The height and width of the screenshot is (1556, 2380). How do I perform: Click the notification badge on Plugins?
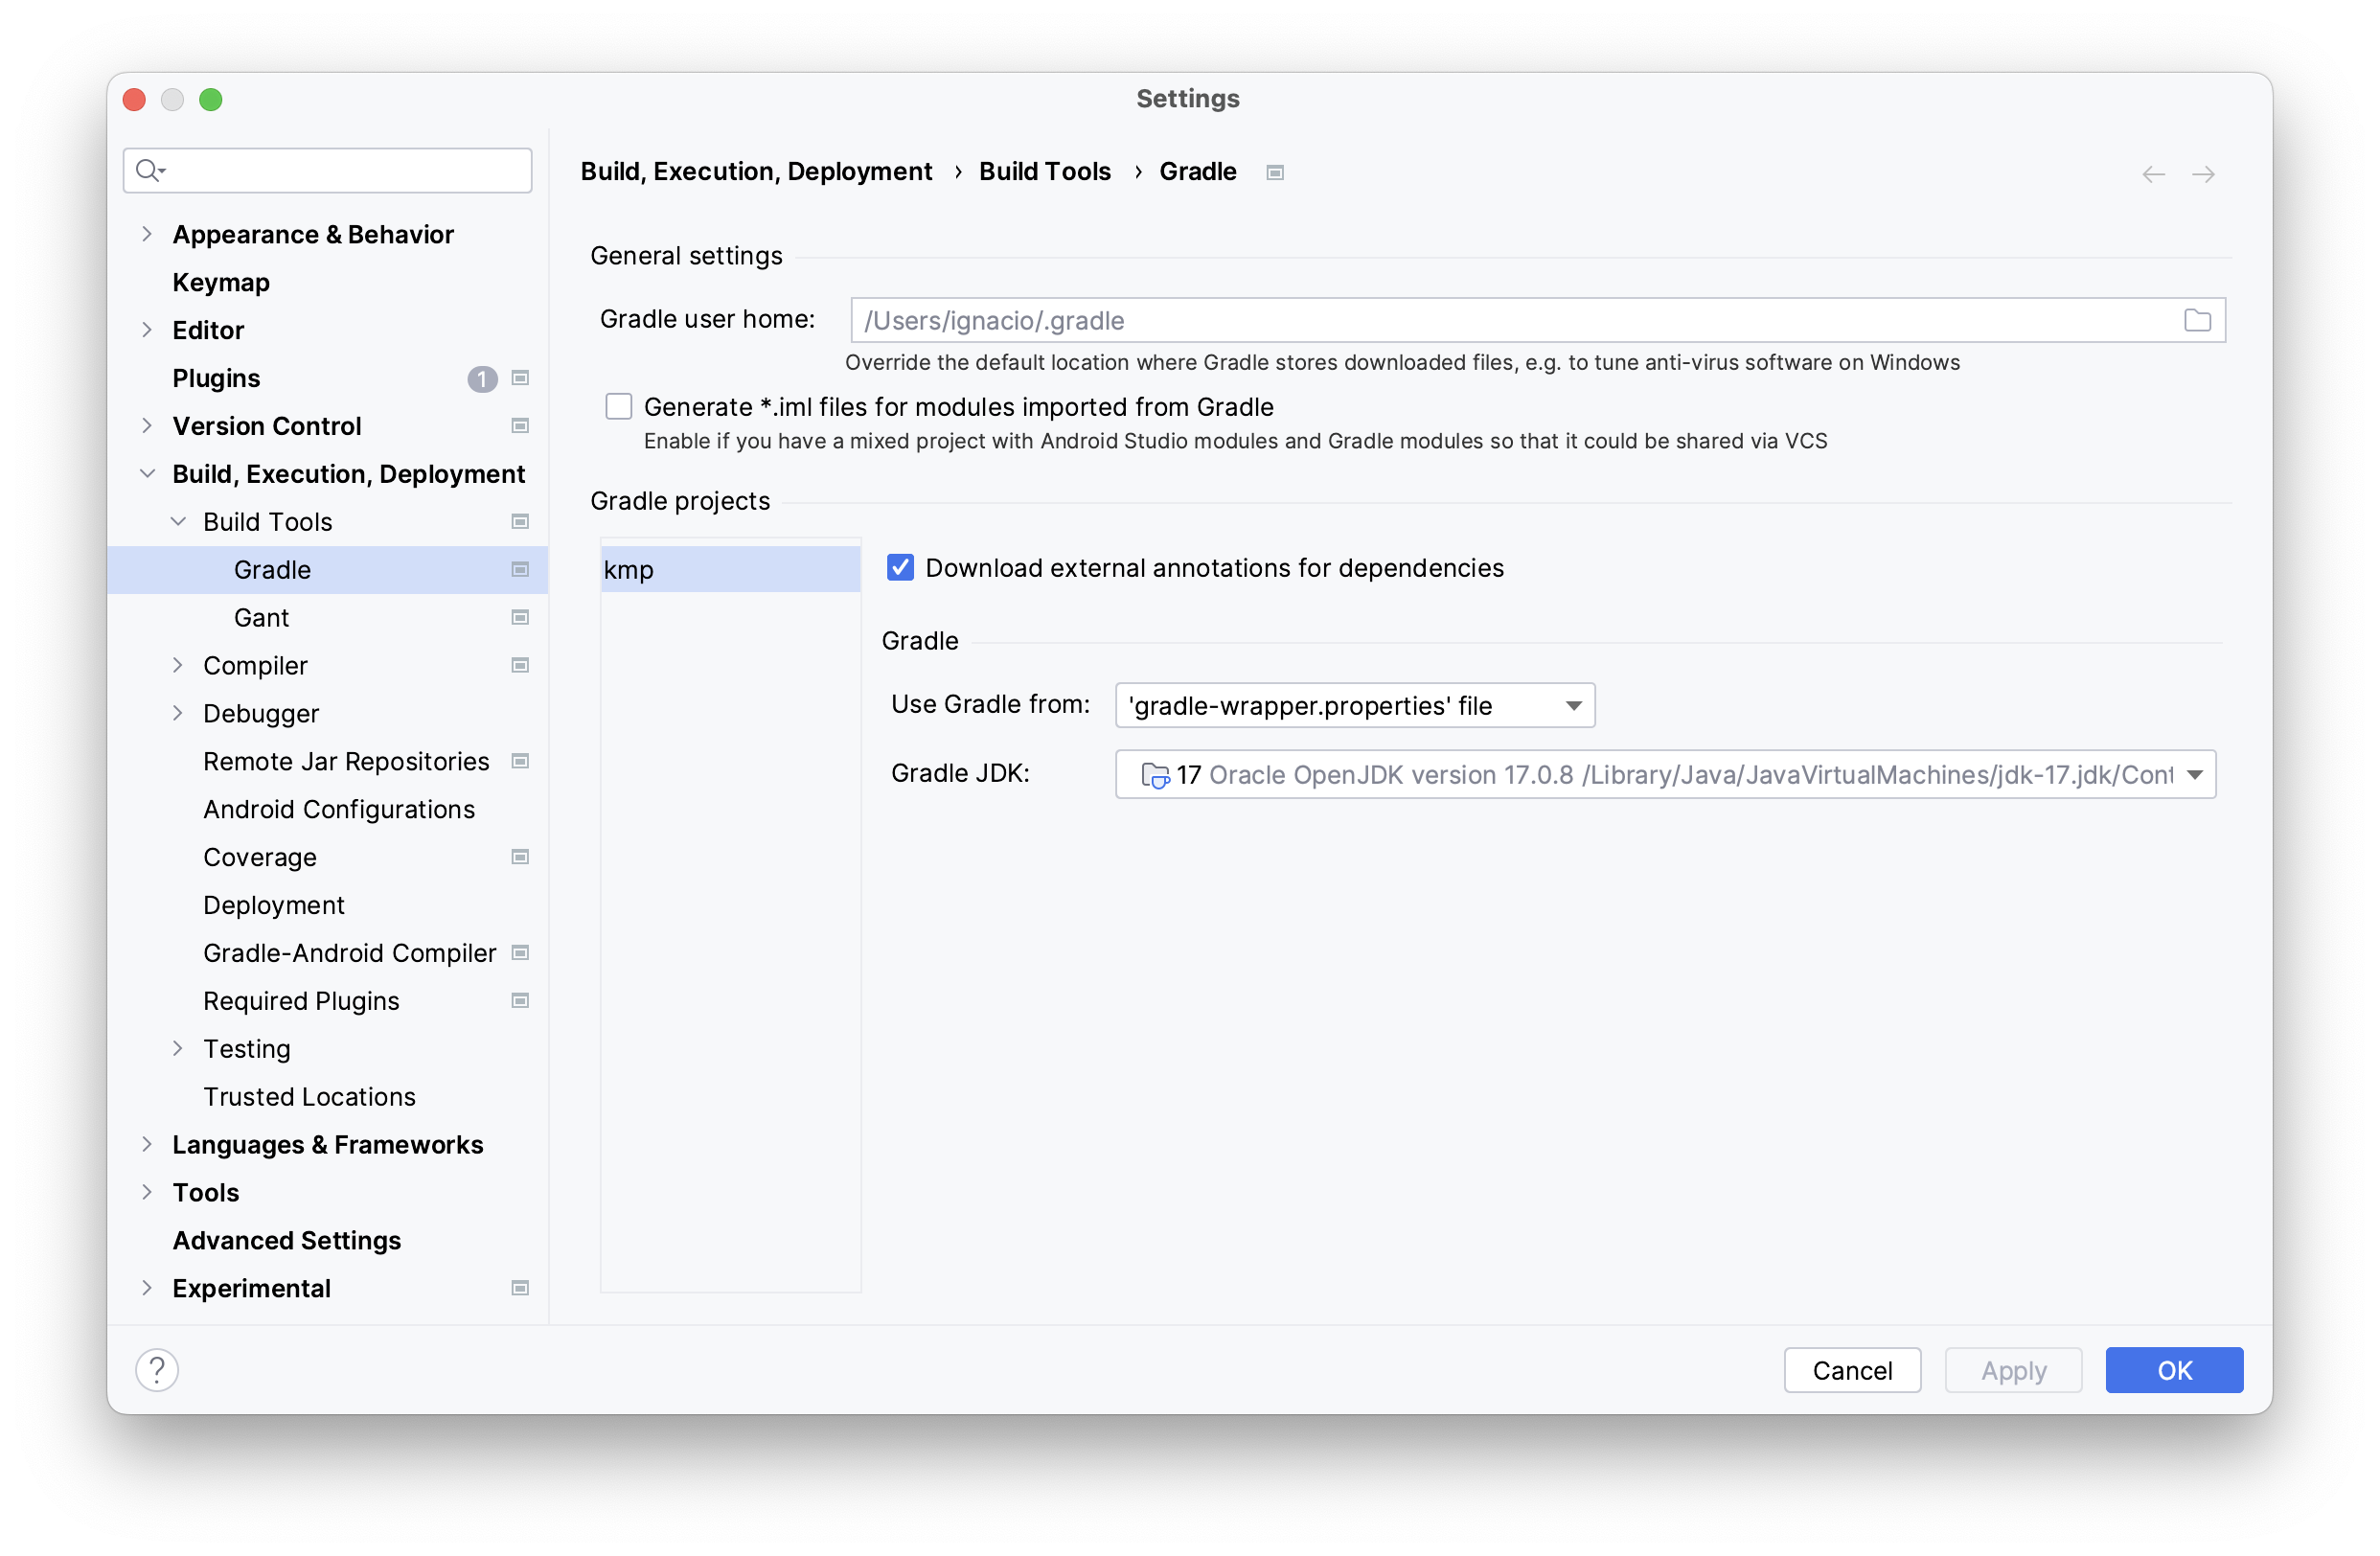pyautogui.click(x=481, y=378)
